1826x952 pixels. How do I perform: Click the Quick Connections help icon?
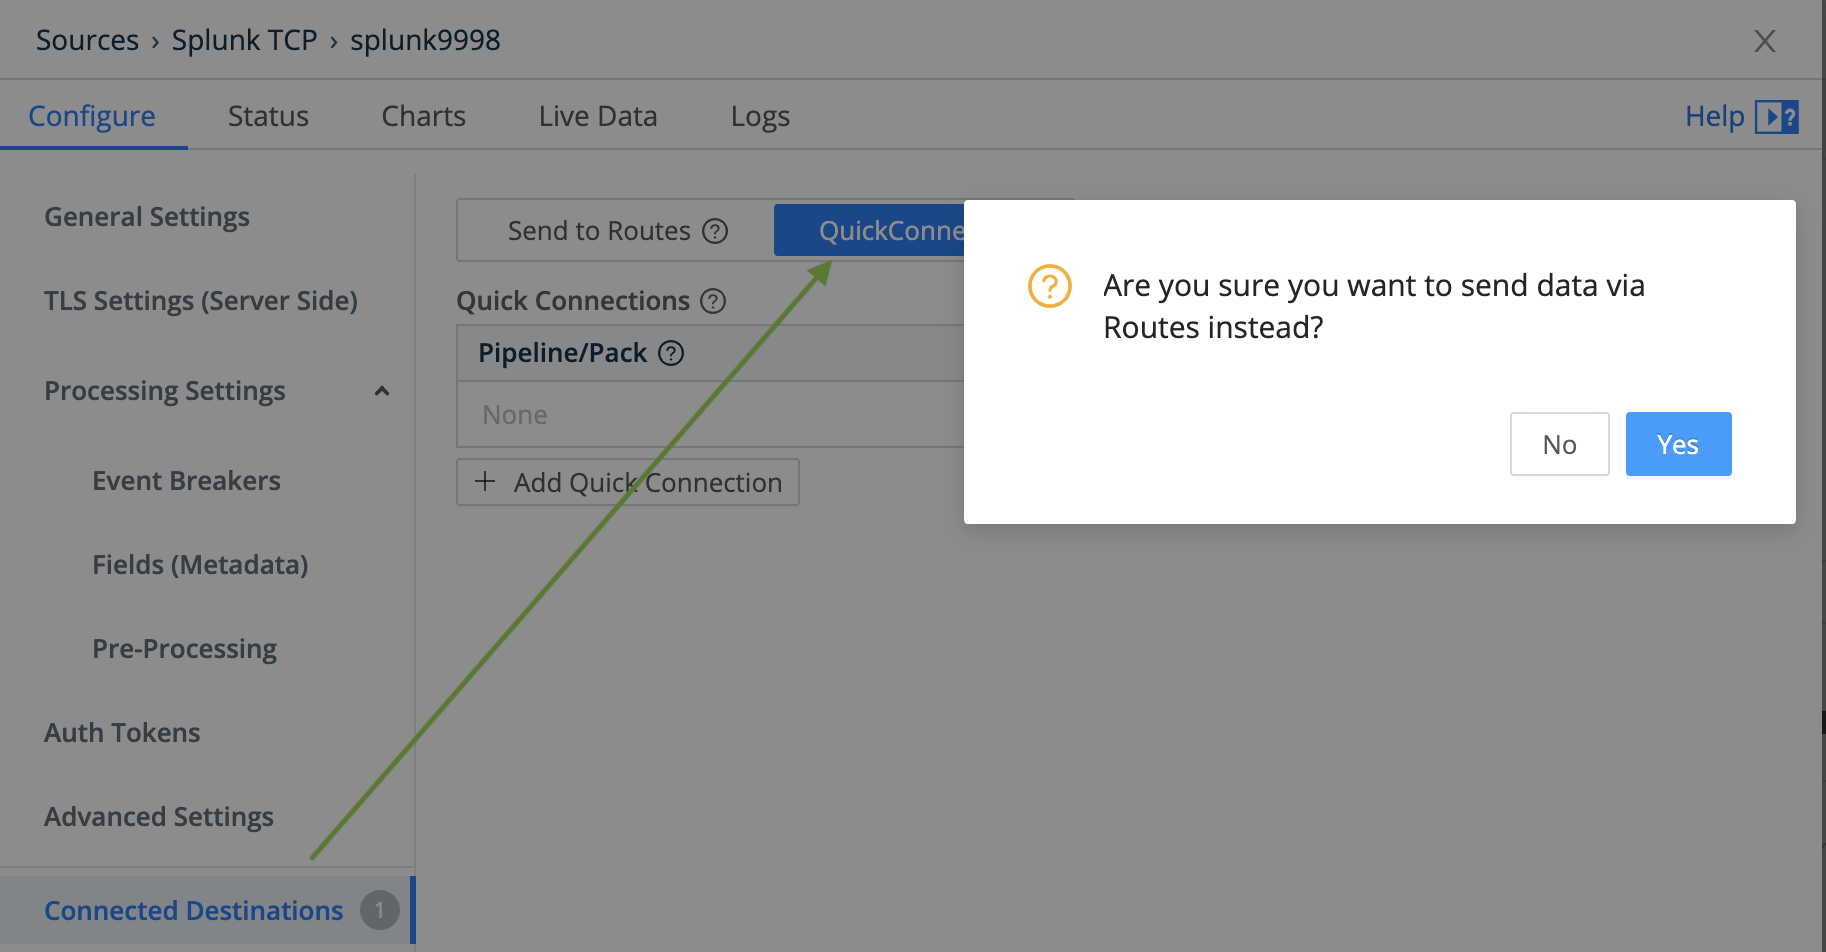coord(712,300)
